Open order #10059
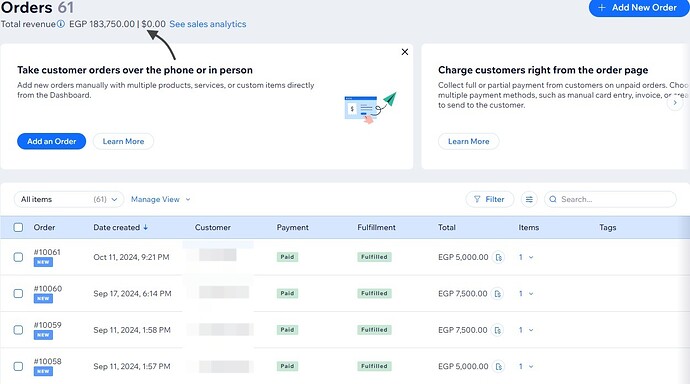 point(48,325)
